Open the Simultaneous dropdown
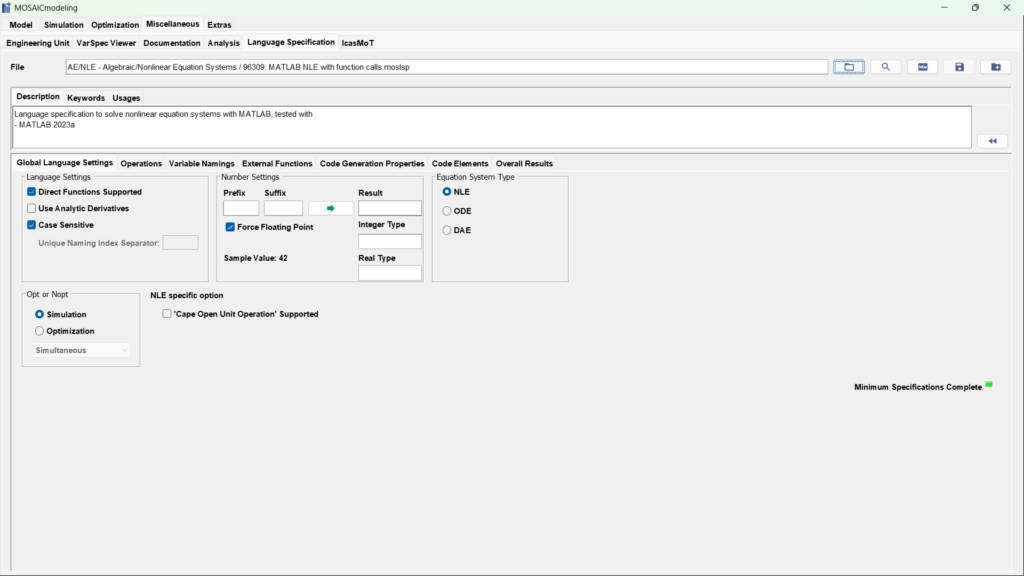The height and width of the screenshot is (576, 1024). 79,350
